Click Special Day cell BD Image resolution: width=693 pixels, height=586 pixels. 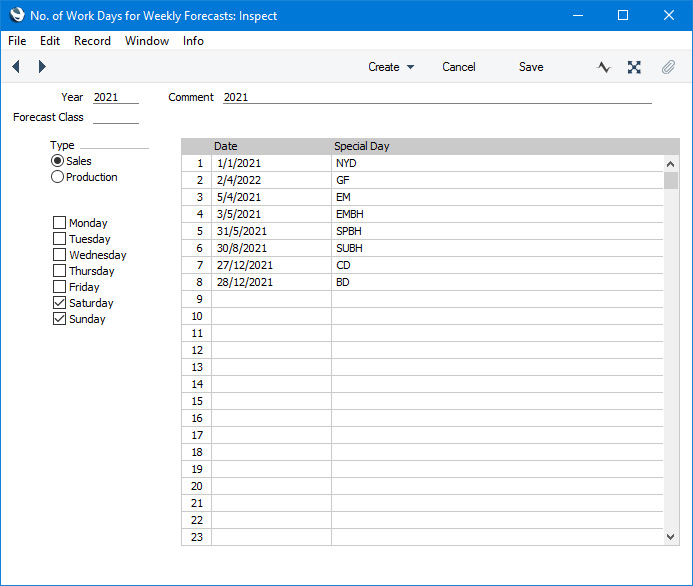497,282
